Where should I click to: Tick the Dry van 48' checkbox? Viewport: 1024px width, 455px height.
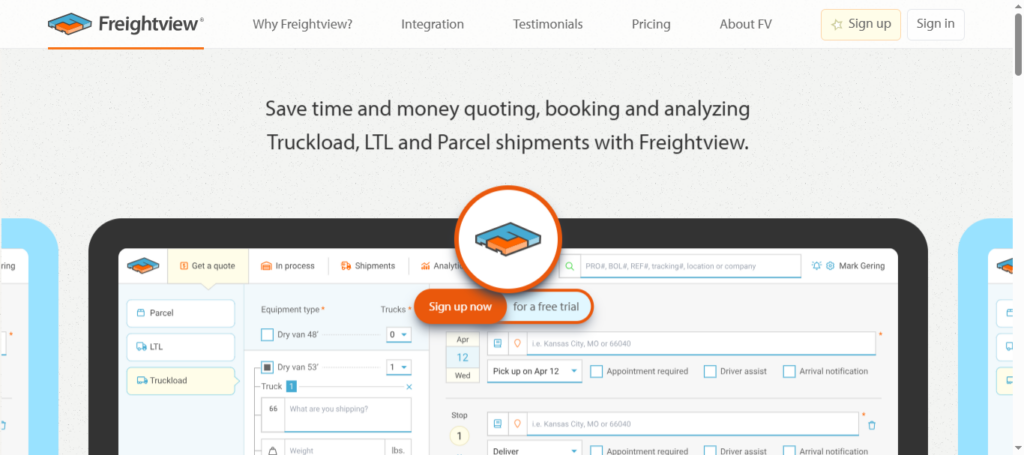[x=267, y=335]
